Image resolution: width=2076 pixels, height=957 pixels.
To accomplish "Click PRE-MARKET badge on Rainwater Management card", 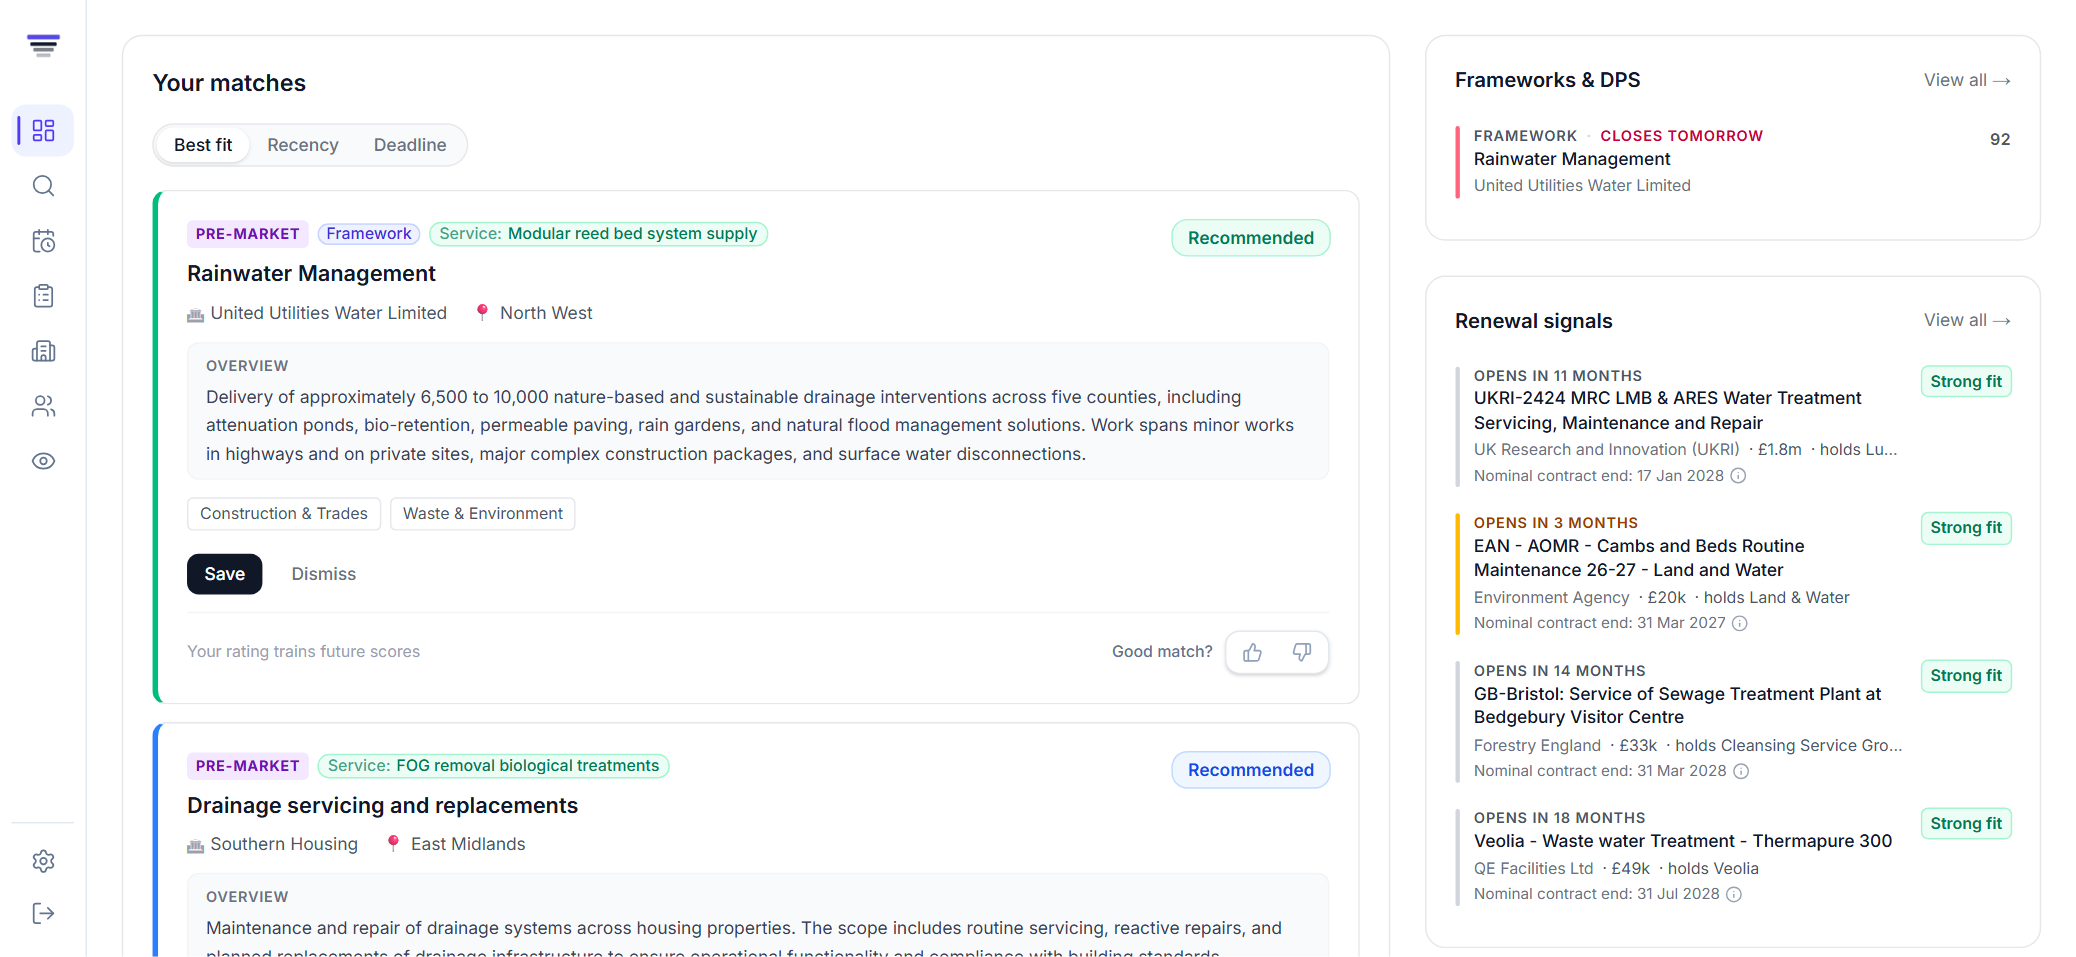I will [x=247, y=234].
